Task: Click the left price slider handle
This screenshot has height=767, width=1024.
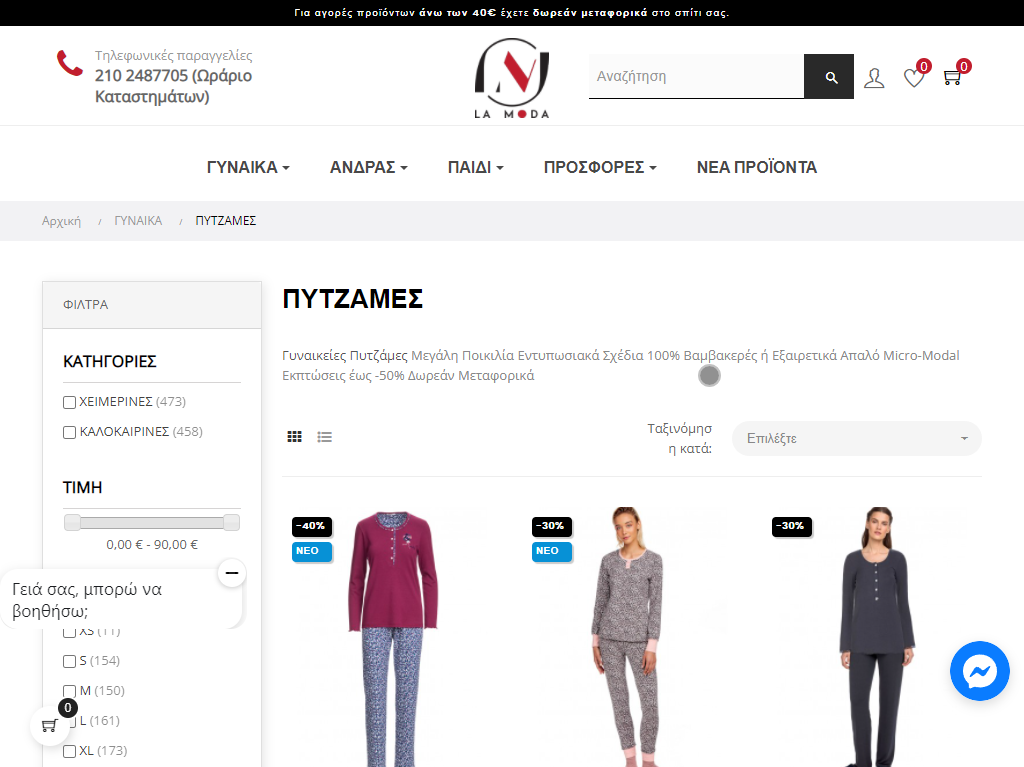Action: tap(72, 522)
